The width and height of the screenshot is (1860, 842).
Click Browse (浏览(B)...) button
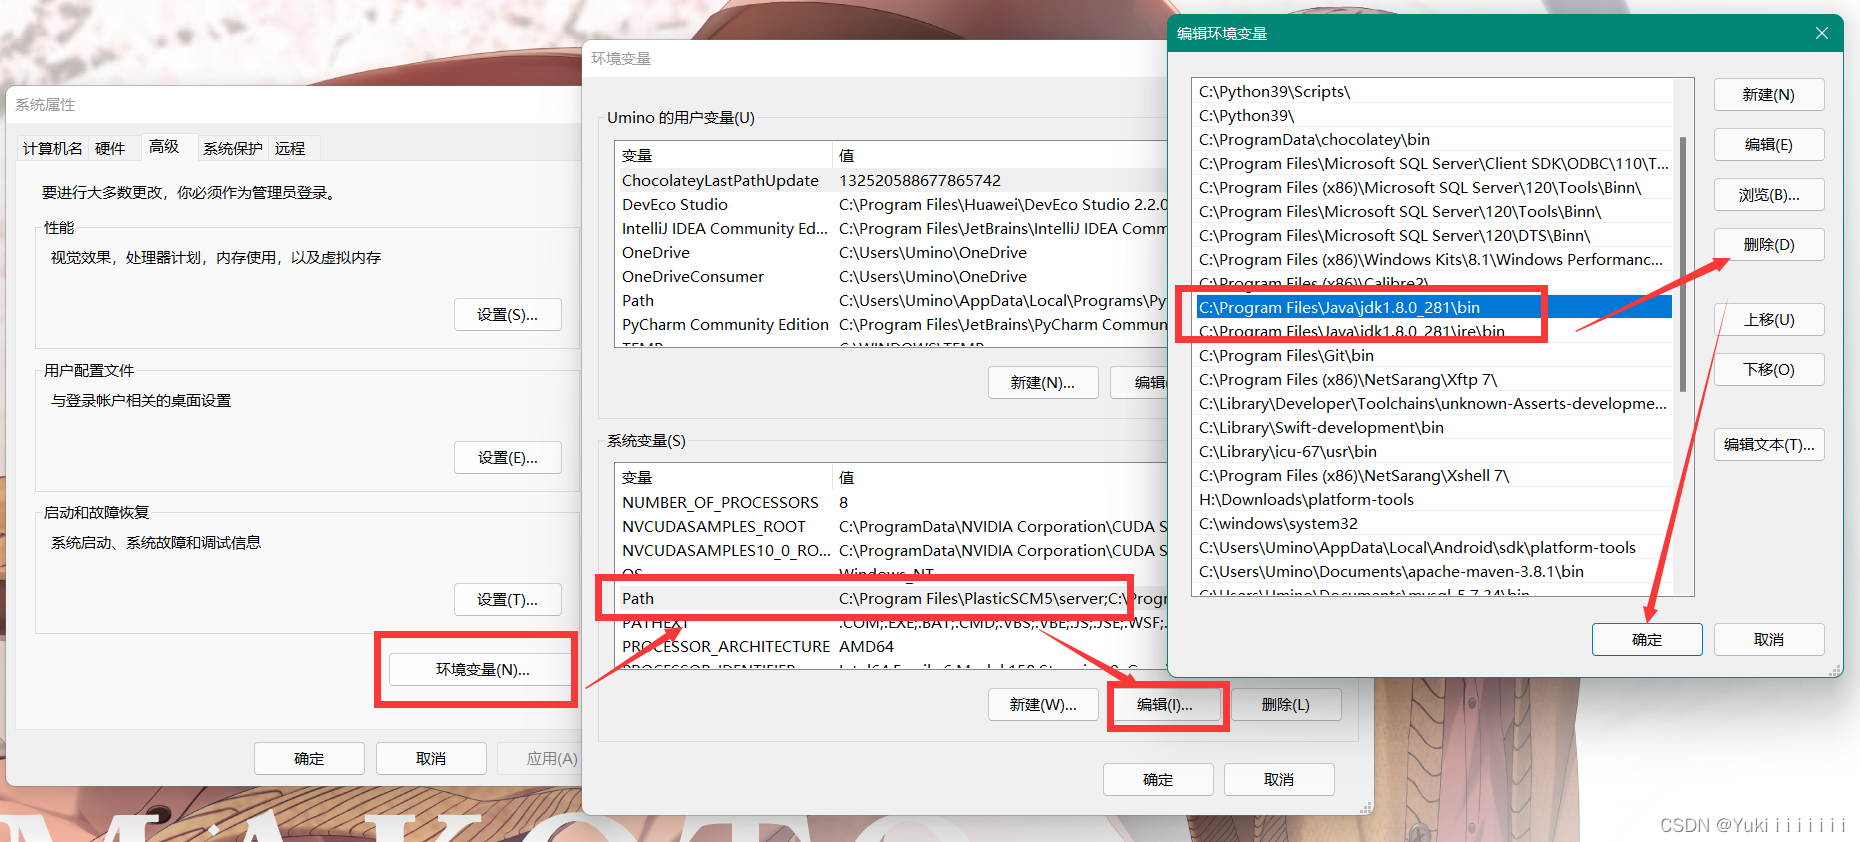[x=1768, y=194]
